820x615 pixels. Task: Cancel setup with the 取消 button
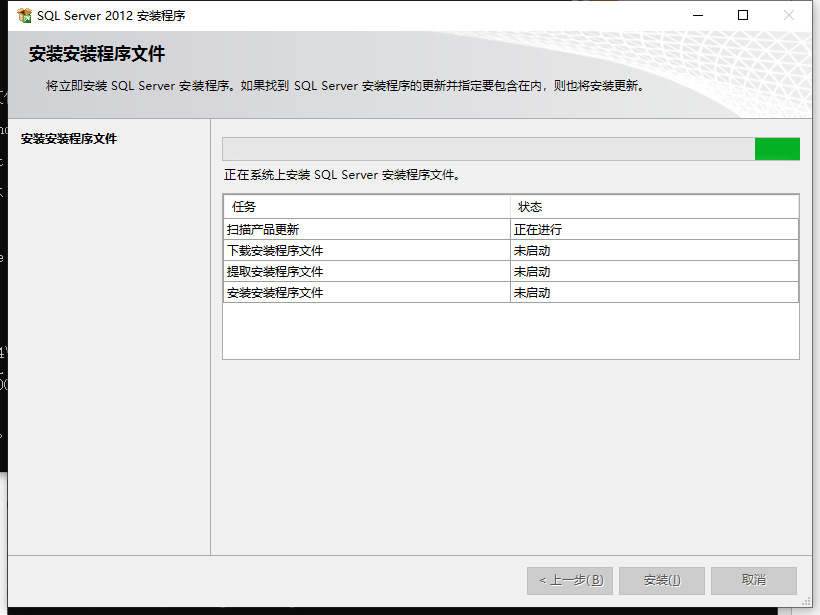(x=754, y=580)
